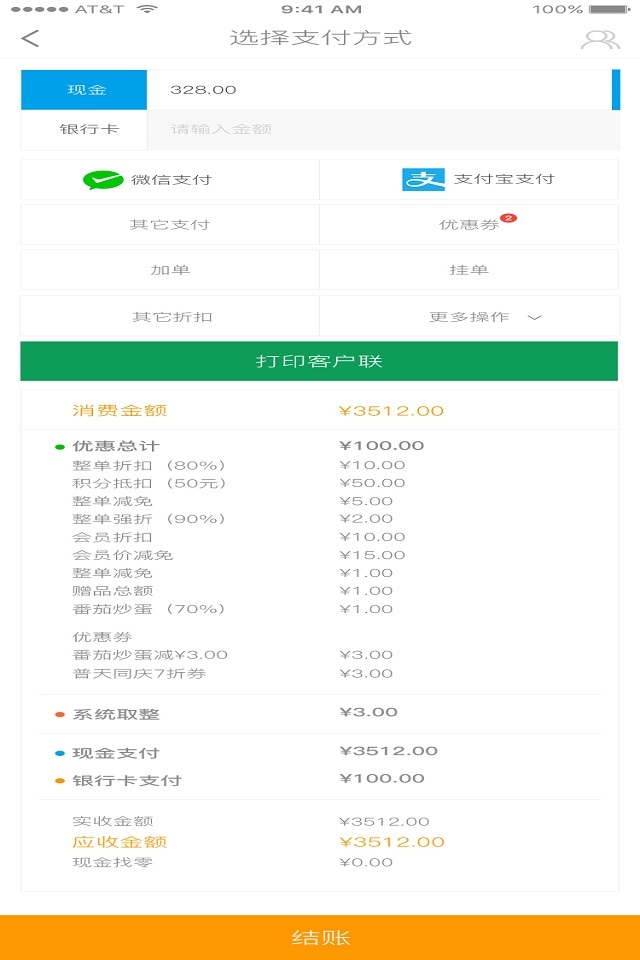Tap the Alipay logo icon
The height and width of the screenshot is (960, 640).
pyautogui.click(x=423, y=180)
